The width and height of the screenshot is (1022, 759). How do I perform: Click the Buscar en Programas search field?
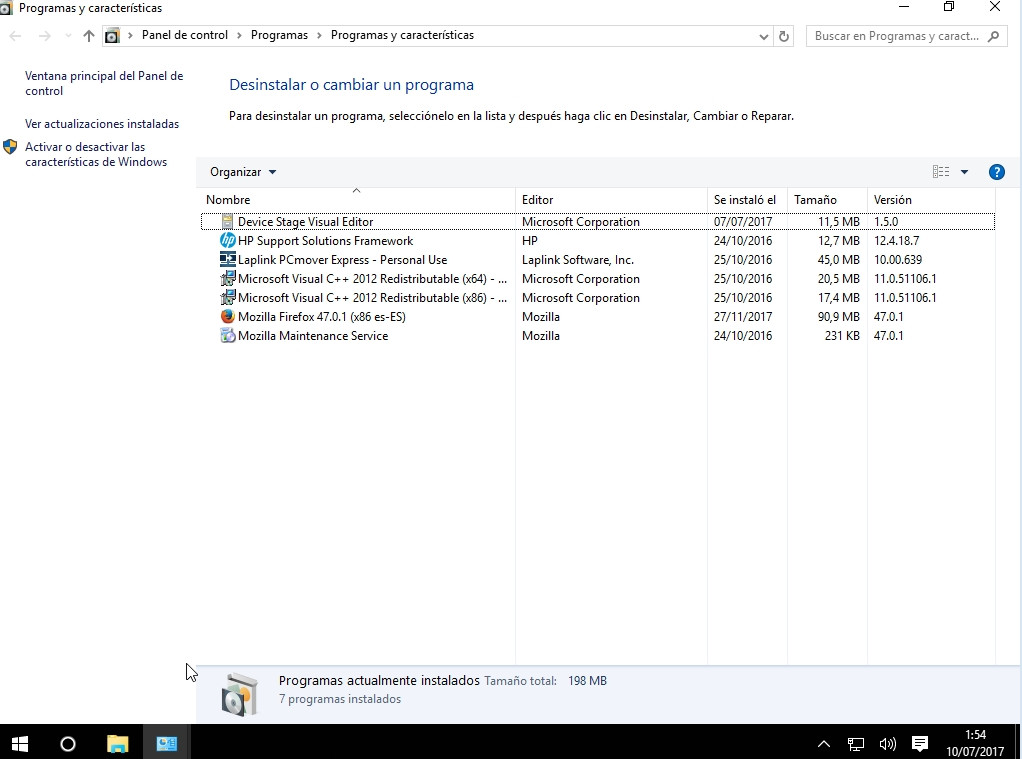click(895, 36)
